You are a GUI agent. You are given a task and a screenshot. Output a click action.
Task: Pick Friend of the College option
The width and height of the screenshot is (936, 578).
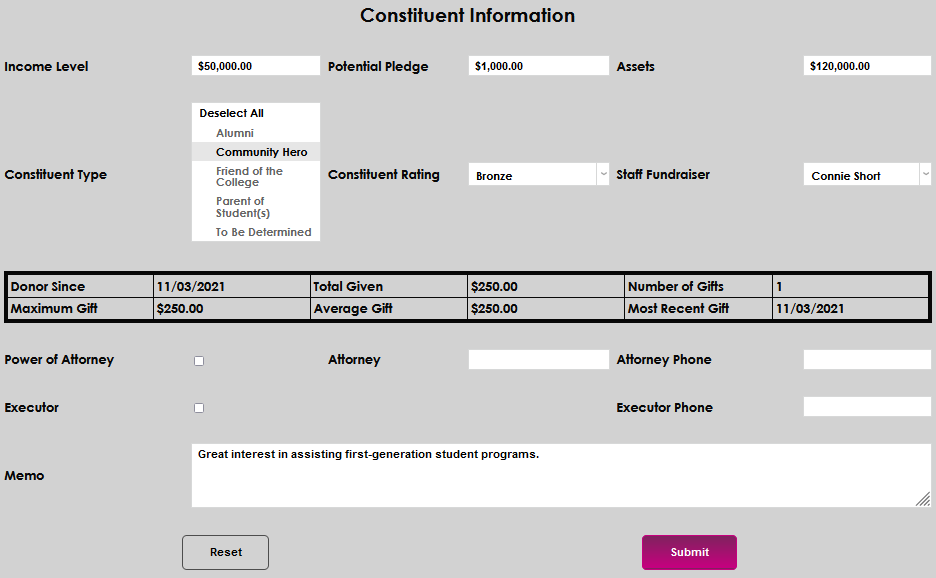[249, 177]
